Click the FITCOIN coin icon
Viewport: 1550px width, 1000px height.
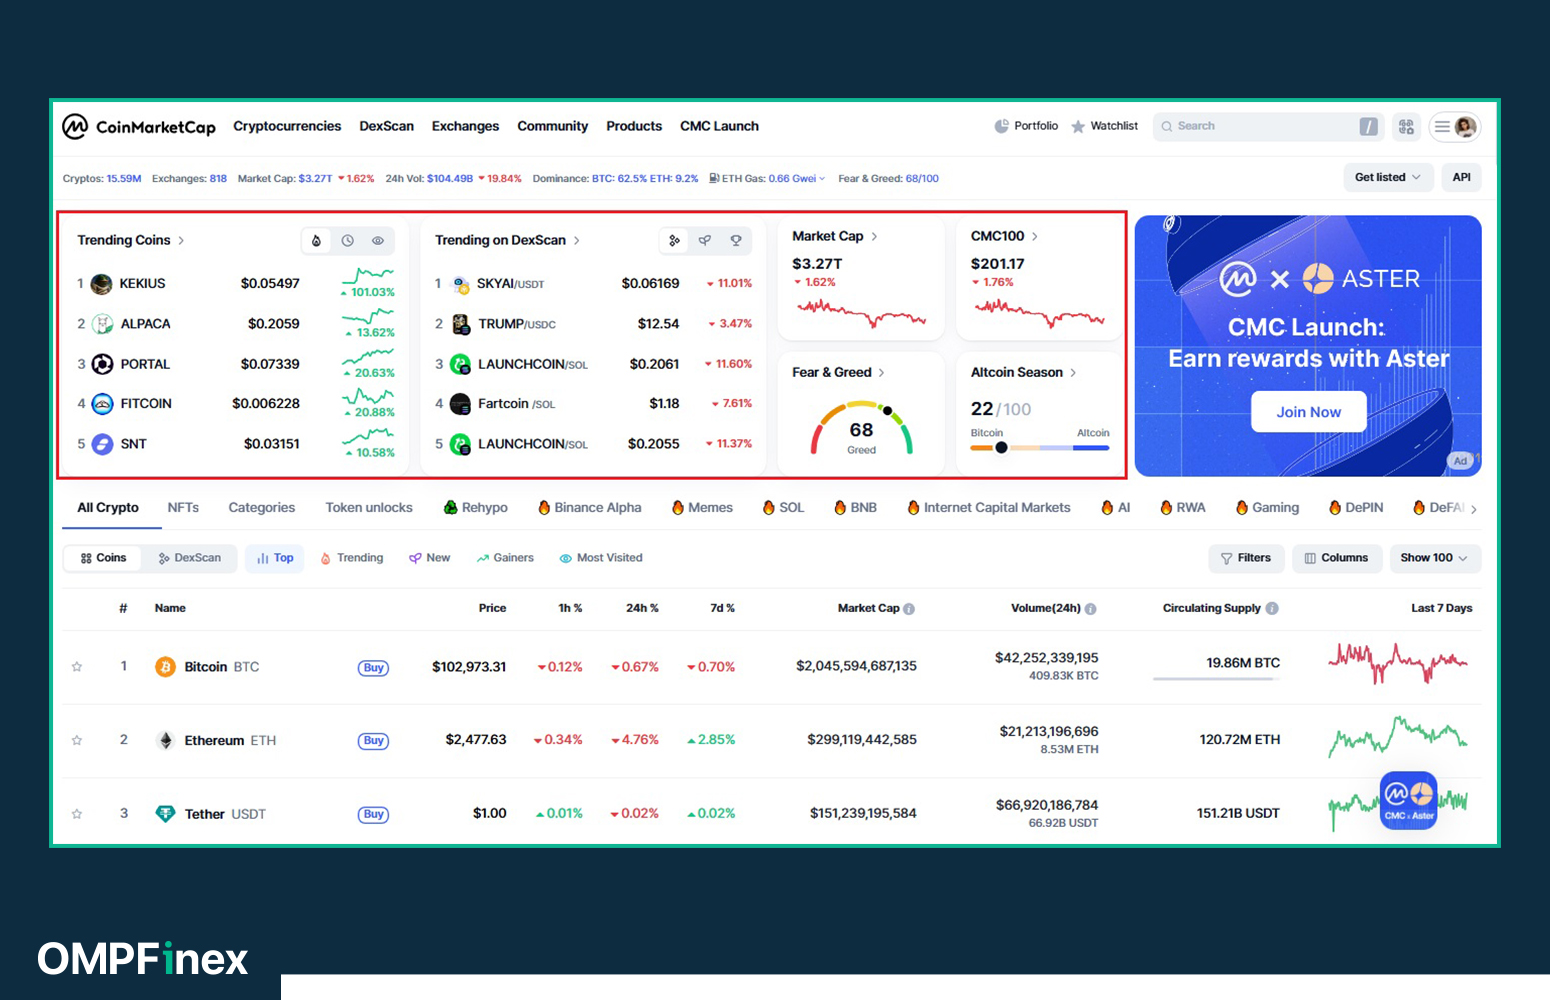pos(102,404)
